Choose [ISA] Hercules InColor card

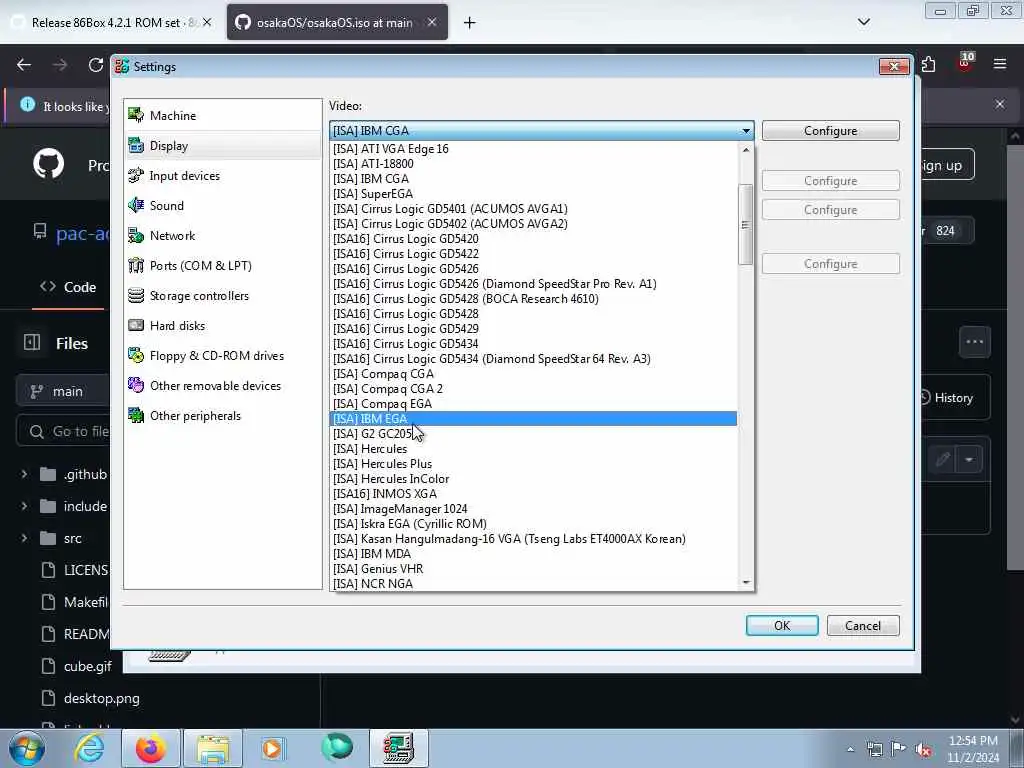pos(534,479)
